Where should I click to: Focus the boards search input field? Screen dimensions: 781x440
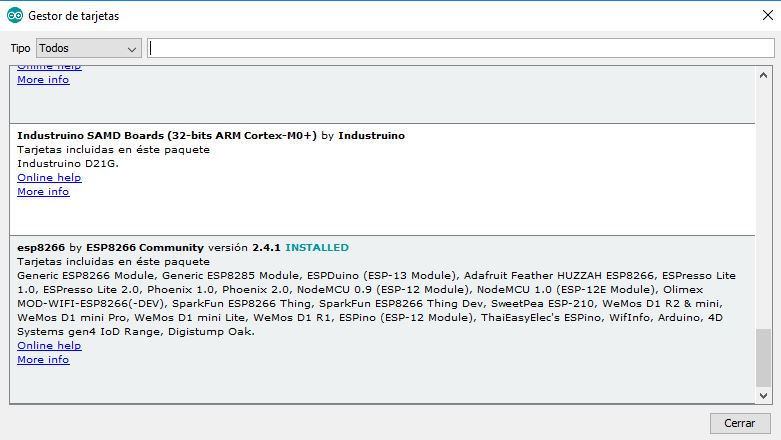tap(461, 48)
